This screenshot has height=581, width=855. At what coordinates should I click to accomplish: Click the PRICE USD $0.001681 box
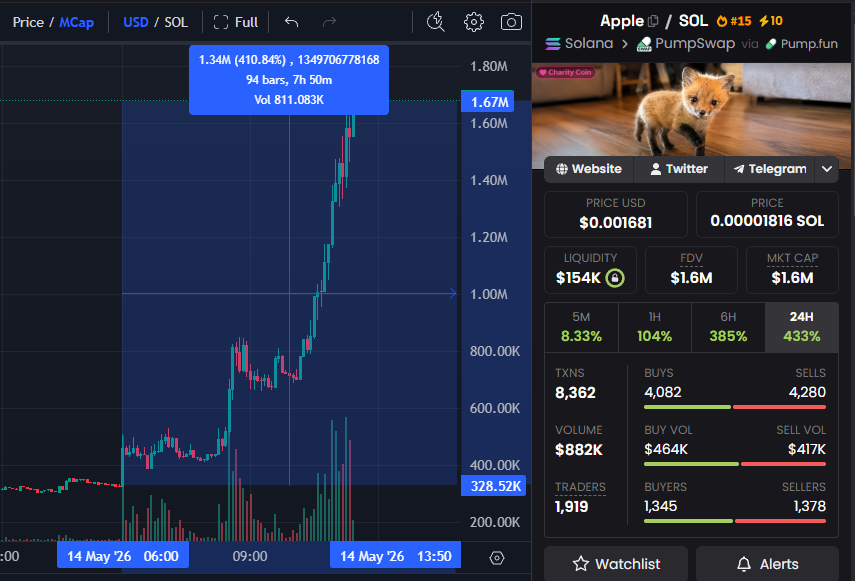pos(616,214)
